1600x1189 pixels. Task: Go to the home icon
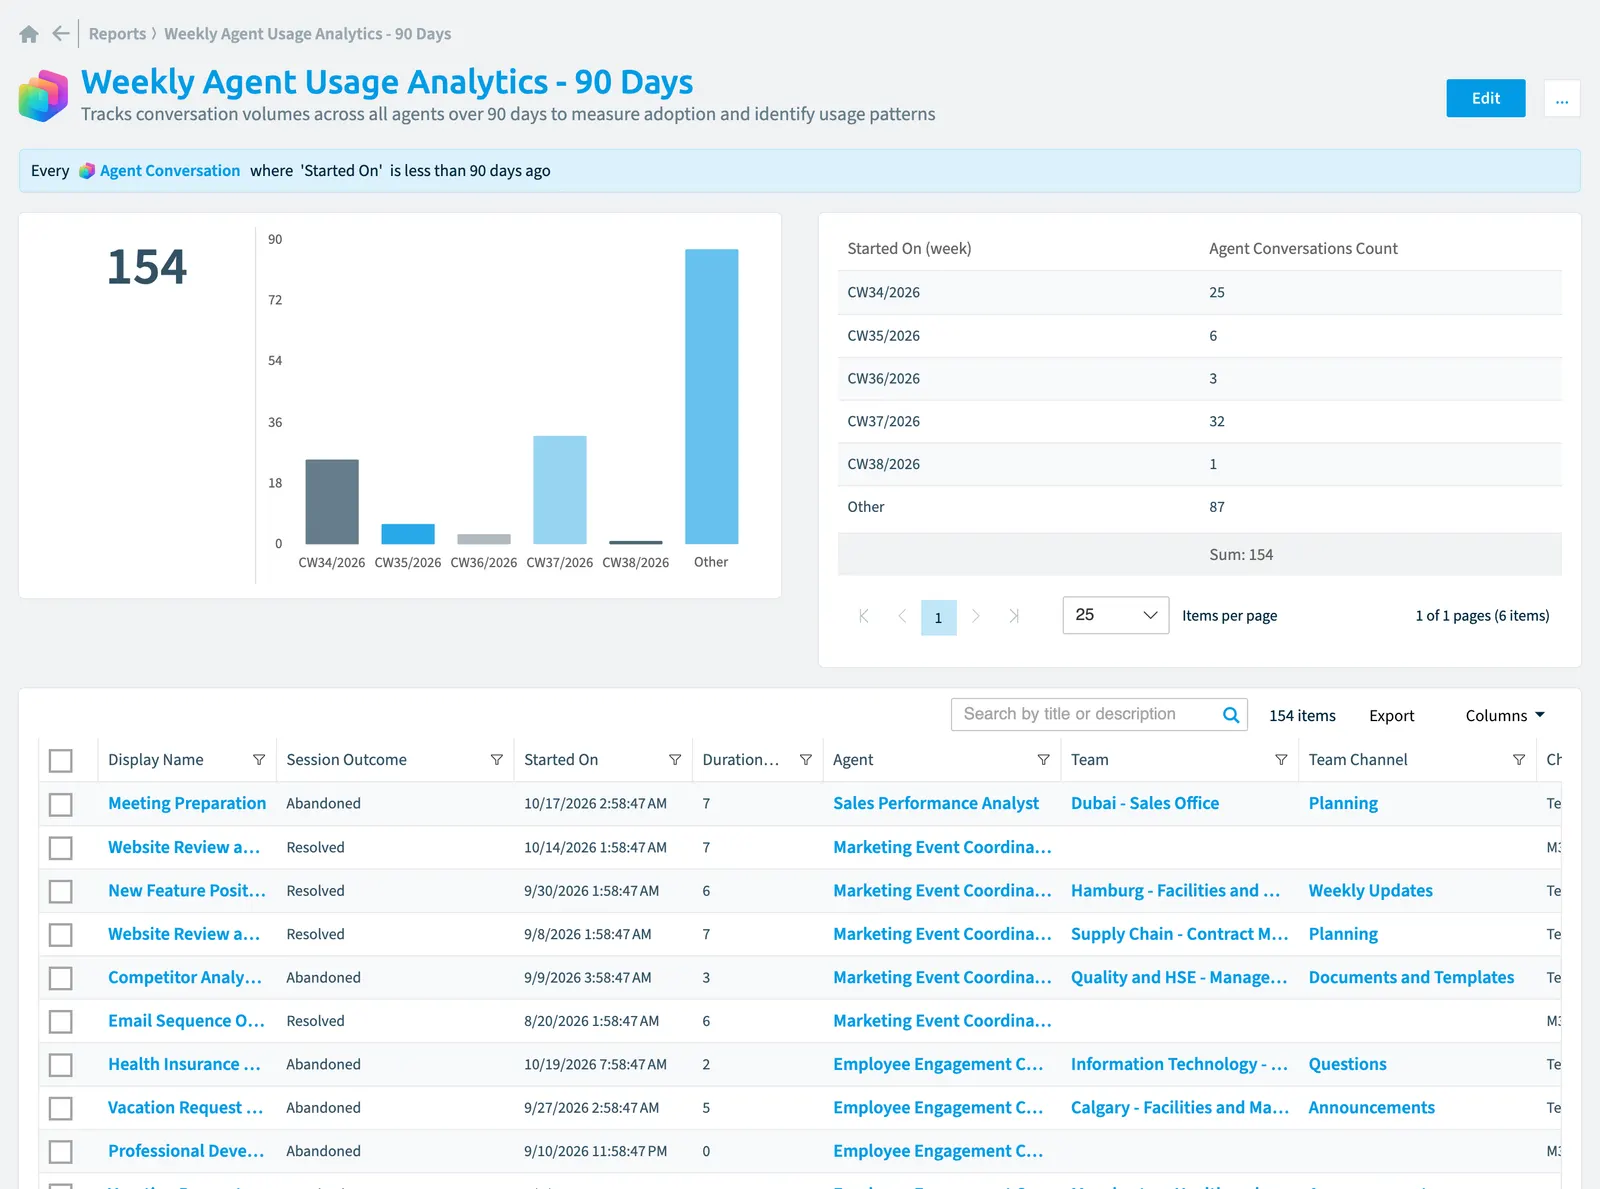(x=29, y=34)
